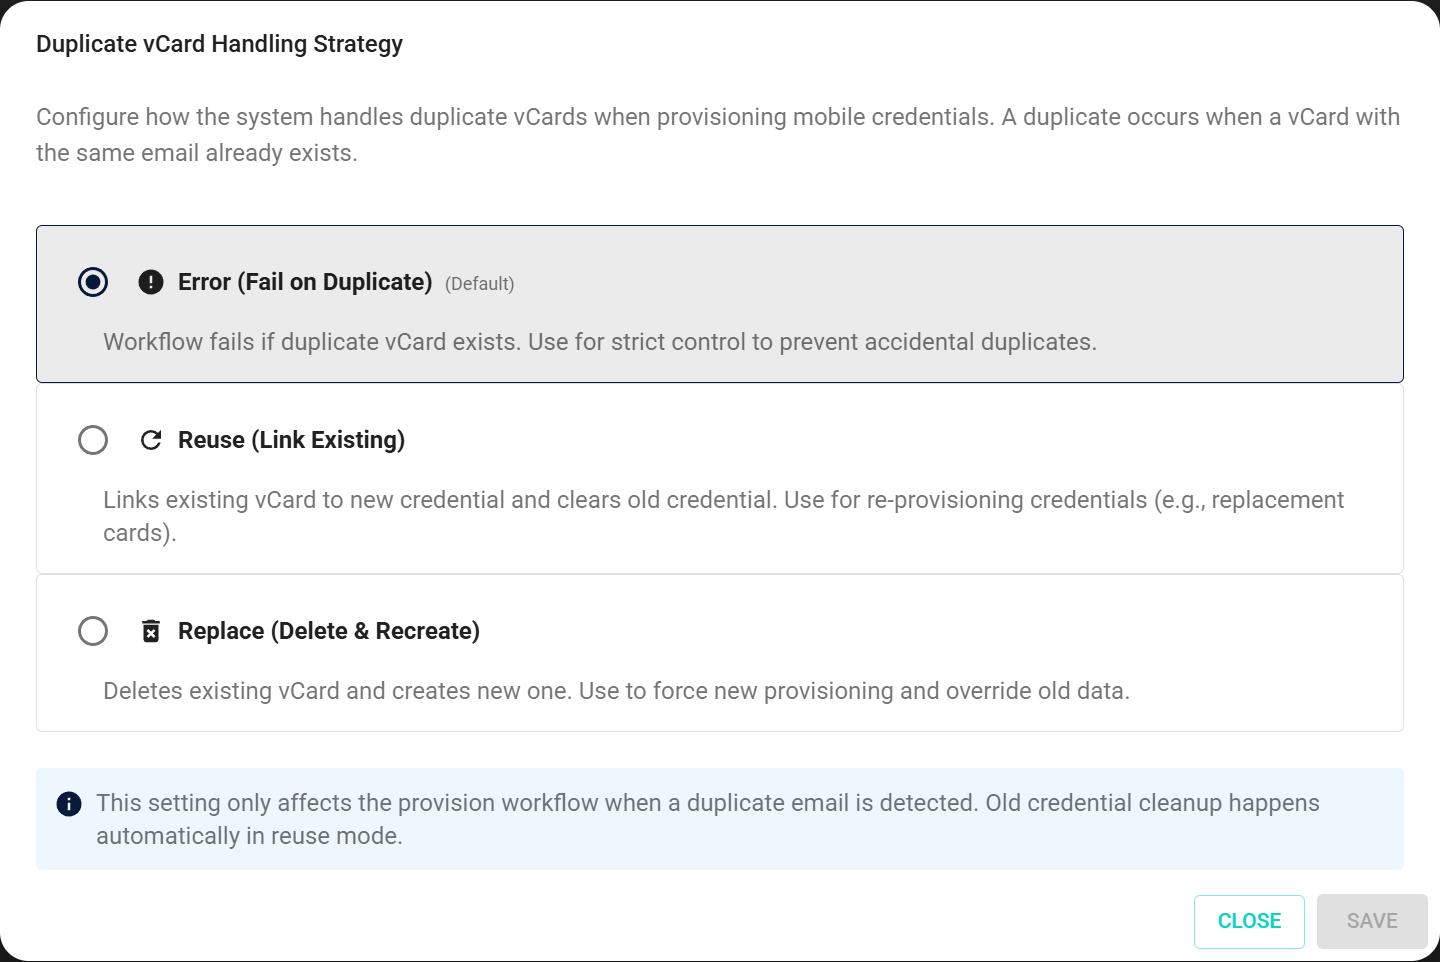Click the Reuse option description text
This screenshot has width=1440, height=962.
click(x=722, y=516)
